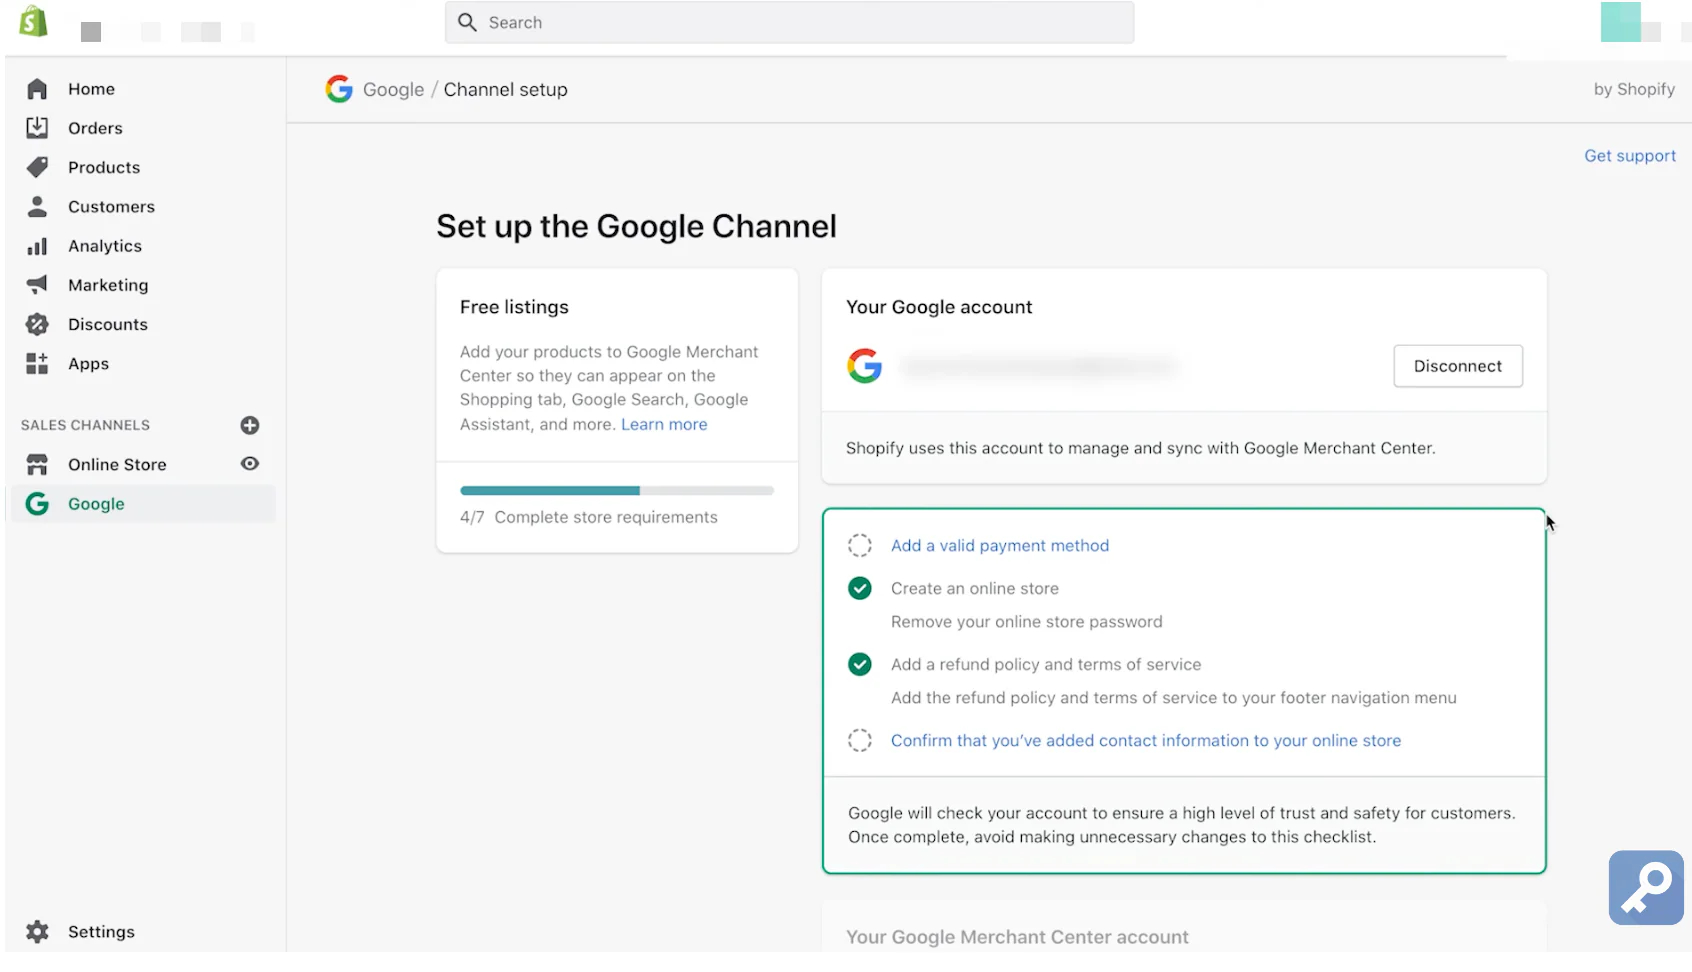Click the store requirements progress bar
Image resolution: width=1692 pixels, height=972 pixels.
(615, 490)
